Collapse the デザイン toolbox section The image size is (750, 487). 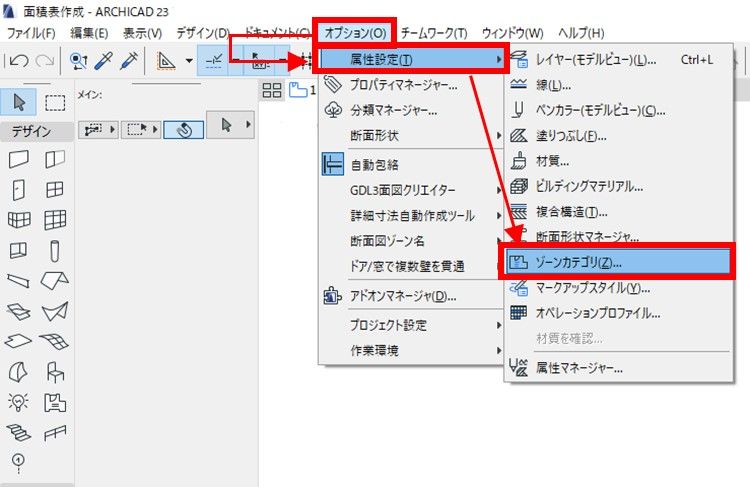click(37, 131)
